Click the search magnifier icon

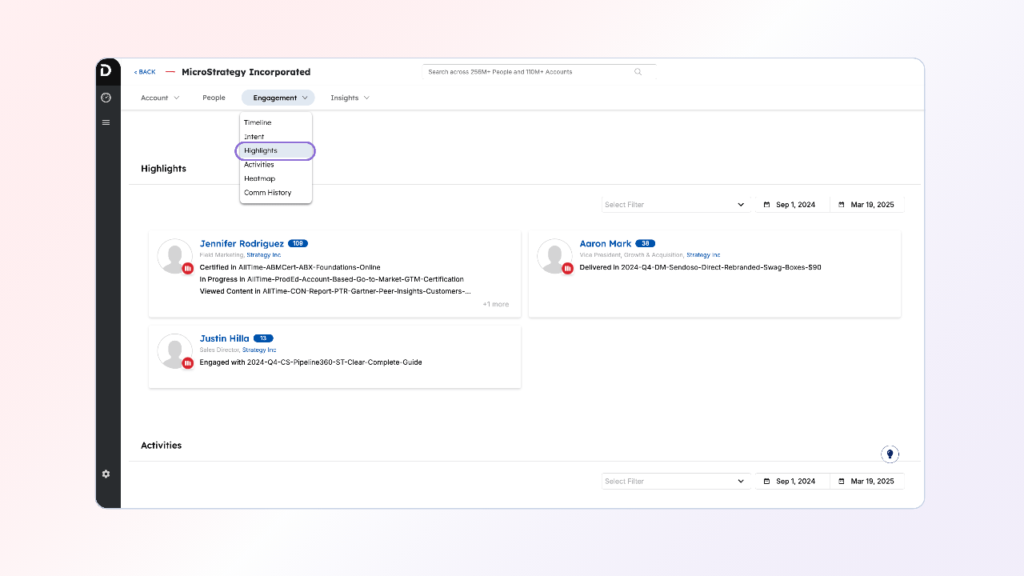click(638, 72)
